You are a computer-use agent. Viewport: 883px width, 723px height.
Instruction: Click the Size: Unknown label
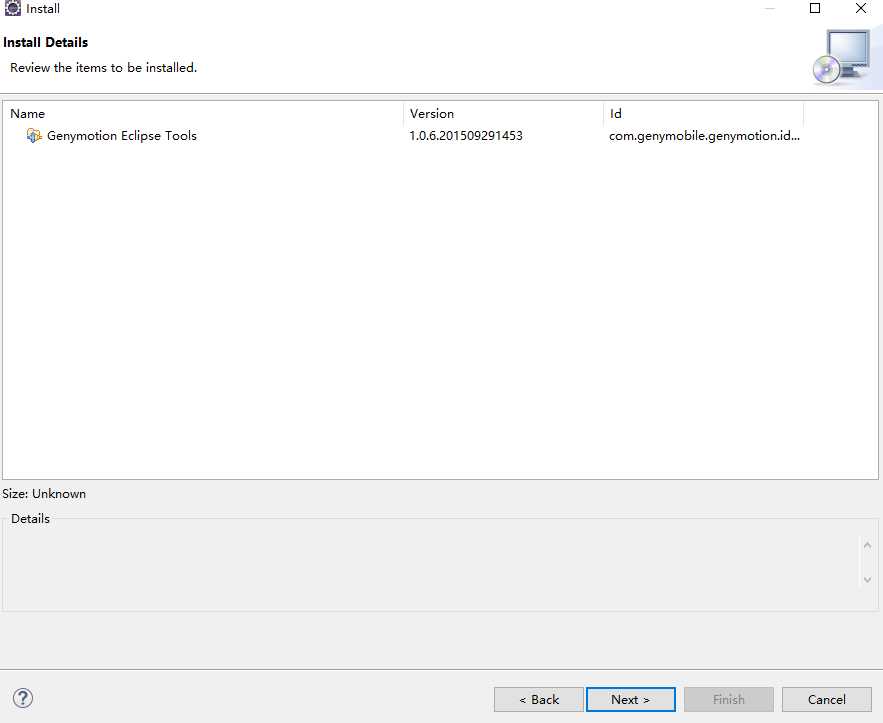[44, 494]
